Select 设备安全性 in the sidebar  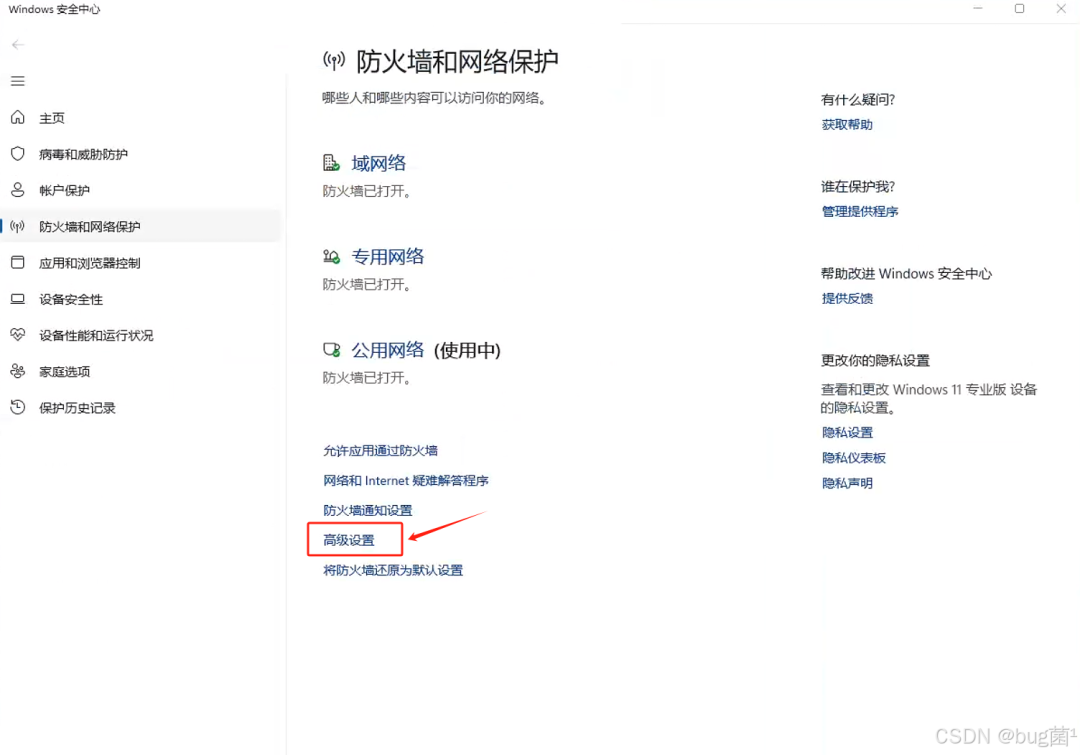click(141, 299)
